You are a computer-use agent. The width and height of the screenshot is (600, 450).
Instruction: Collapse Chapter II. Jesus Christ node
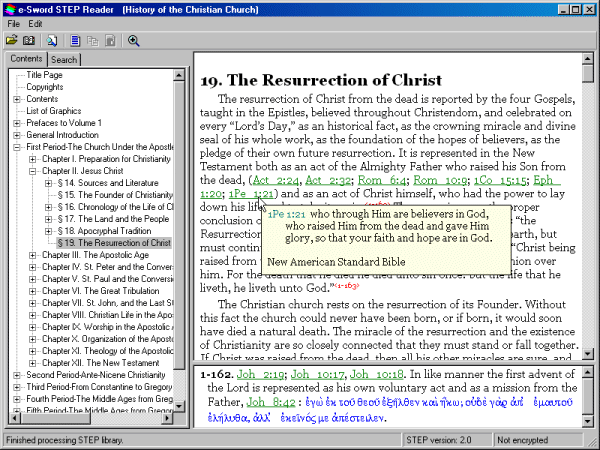click(x=33, y=171)
